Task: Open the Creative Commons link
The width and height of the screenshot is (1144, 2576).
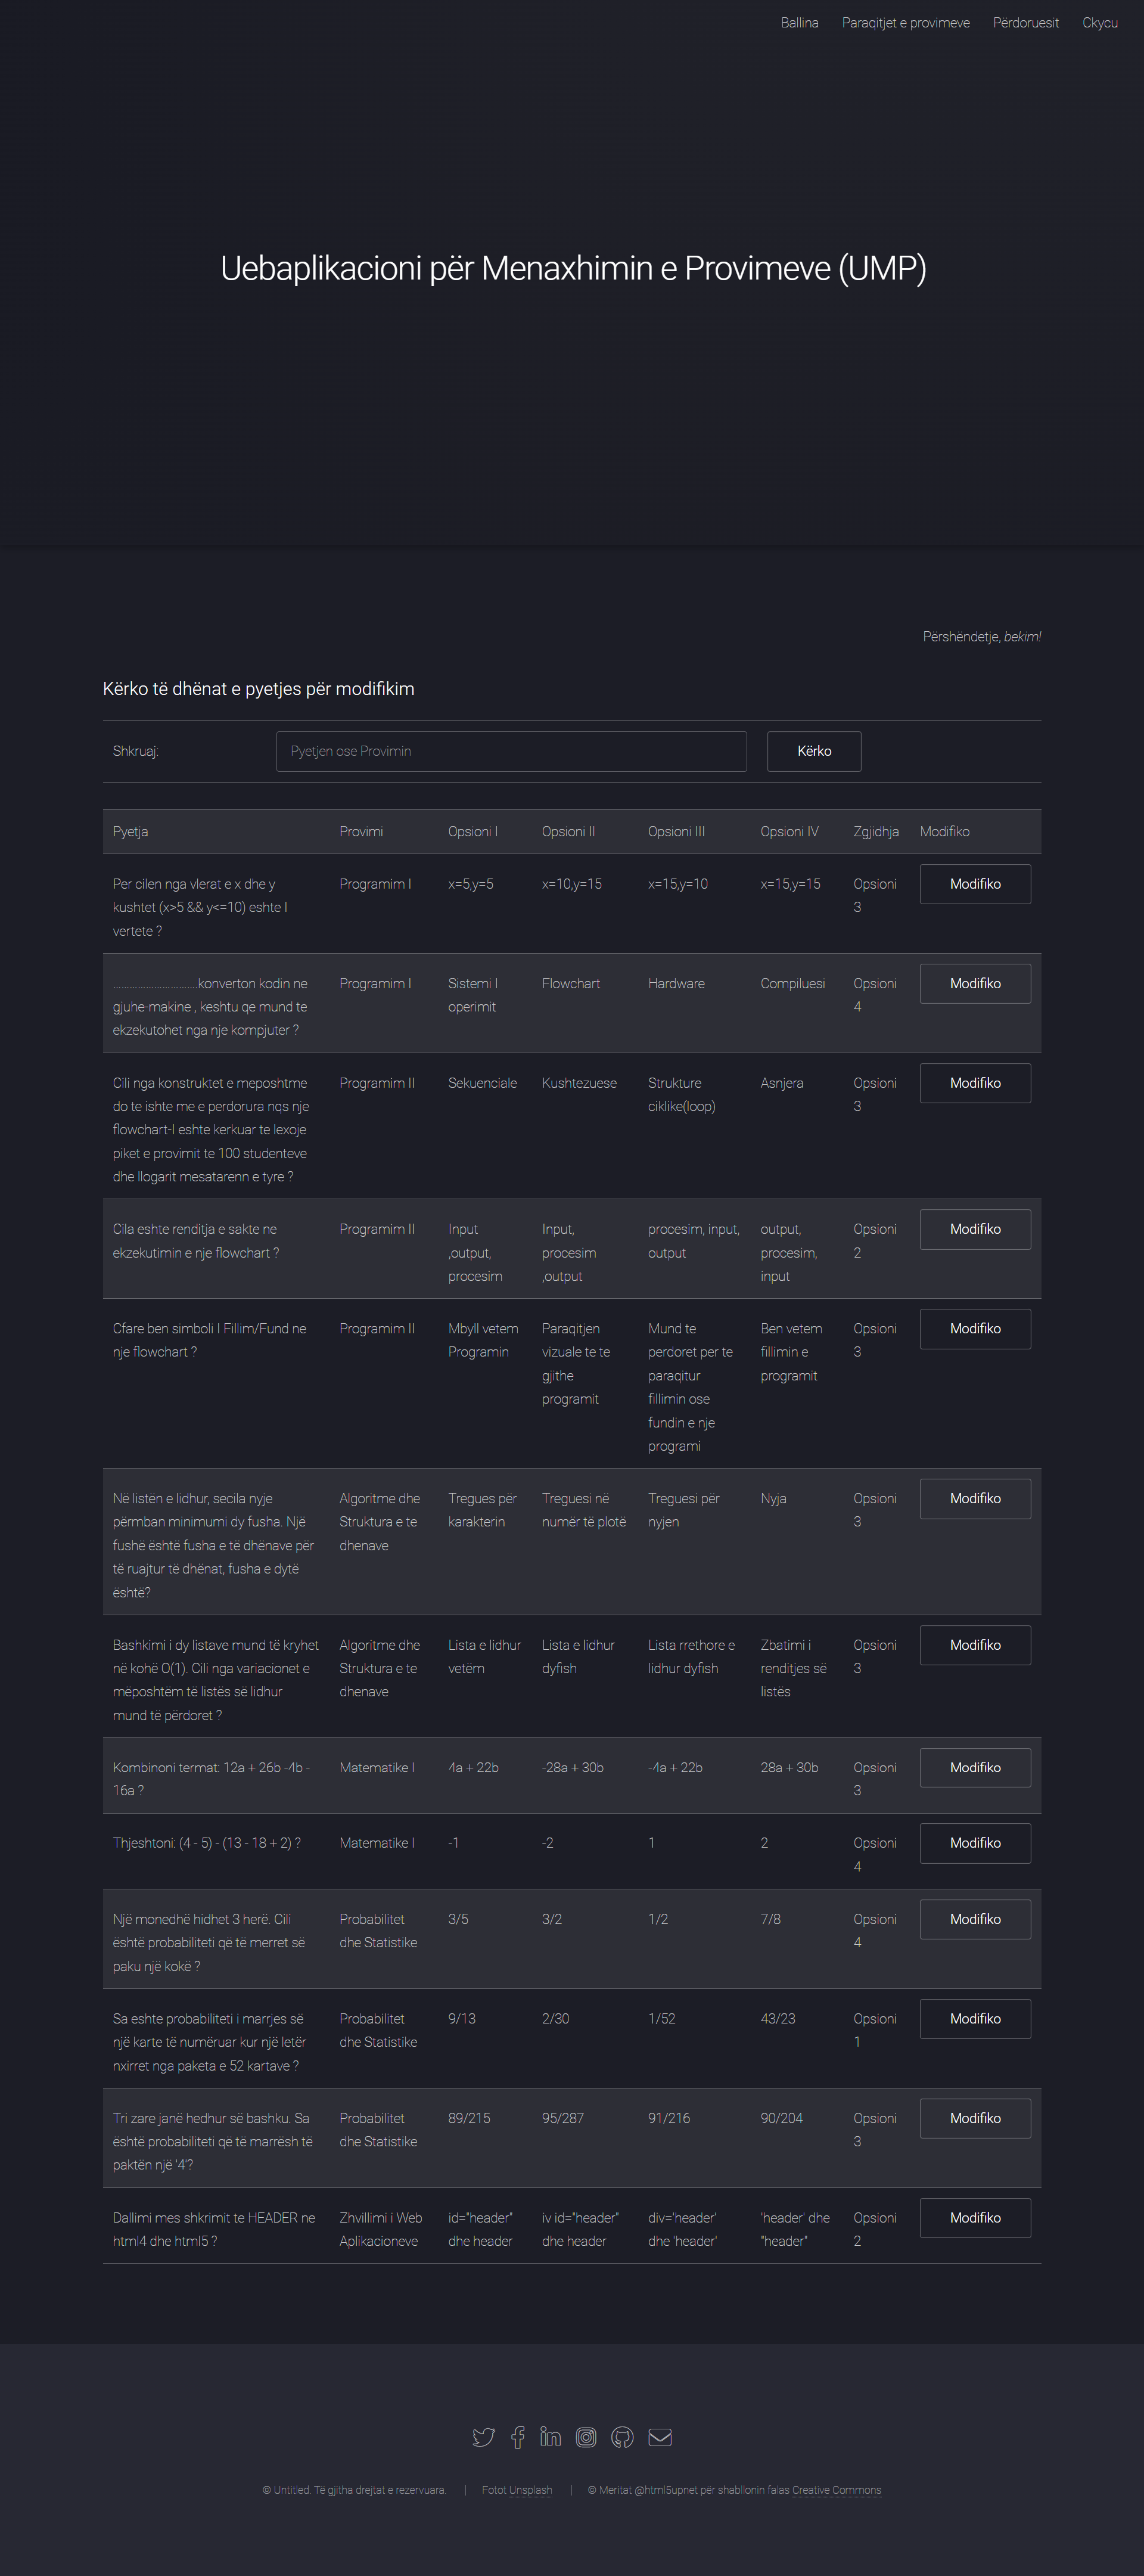Action: pyautogui.click(x=837, y=2489)
